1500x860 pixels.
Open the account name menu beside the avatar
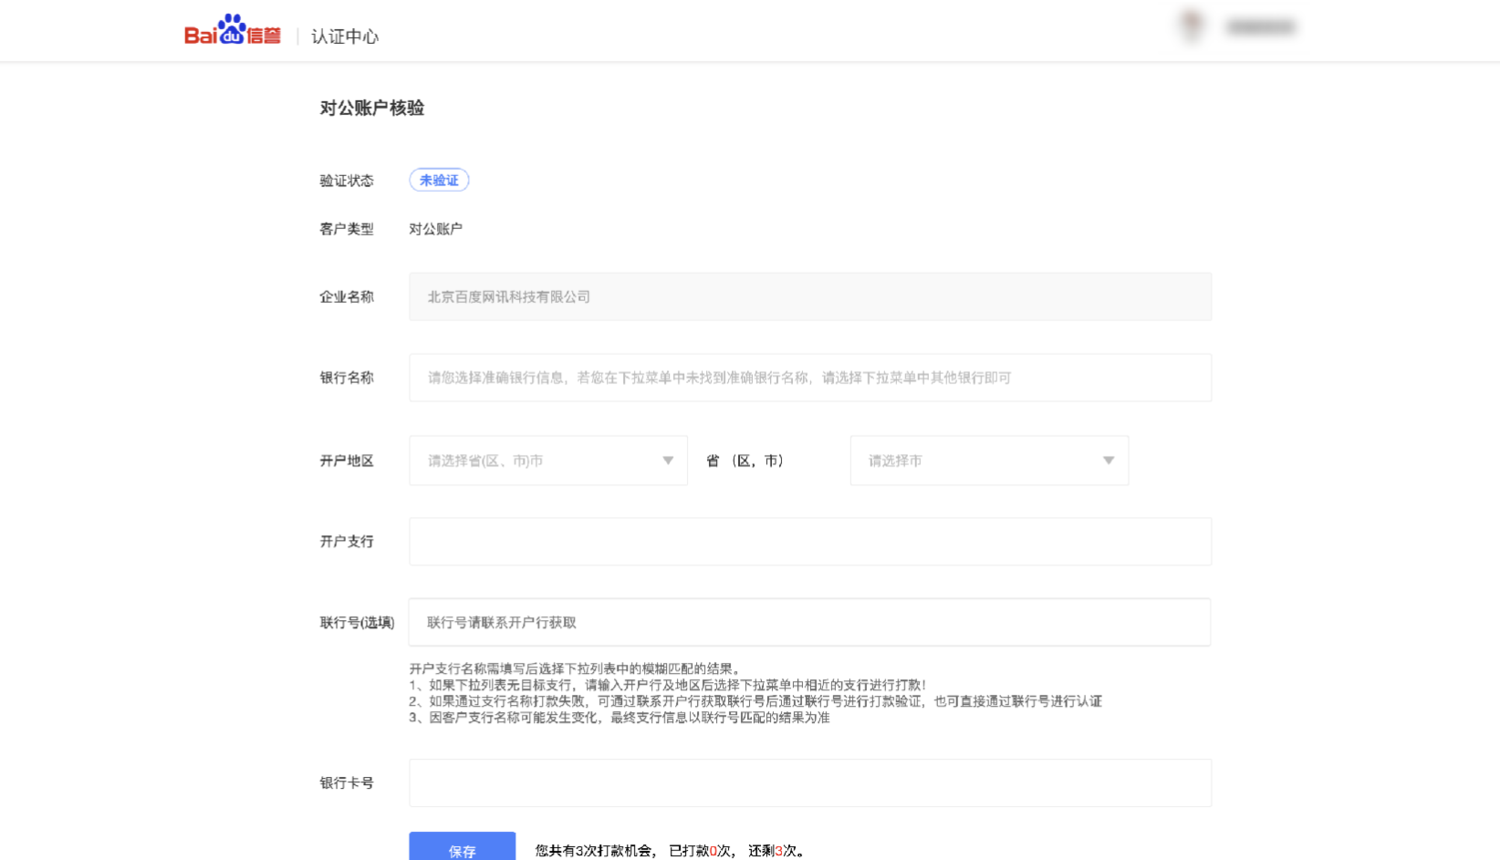[1260, 27]
